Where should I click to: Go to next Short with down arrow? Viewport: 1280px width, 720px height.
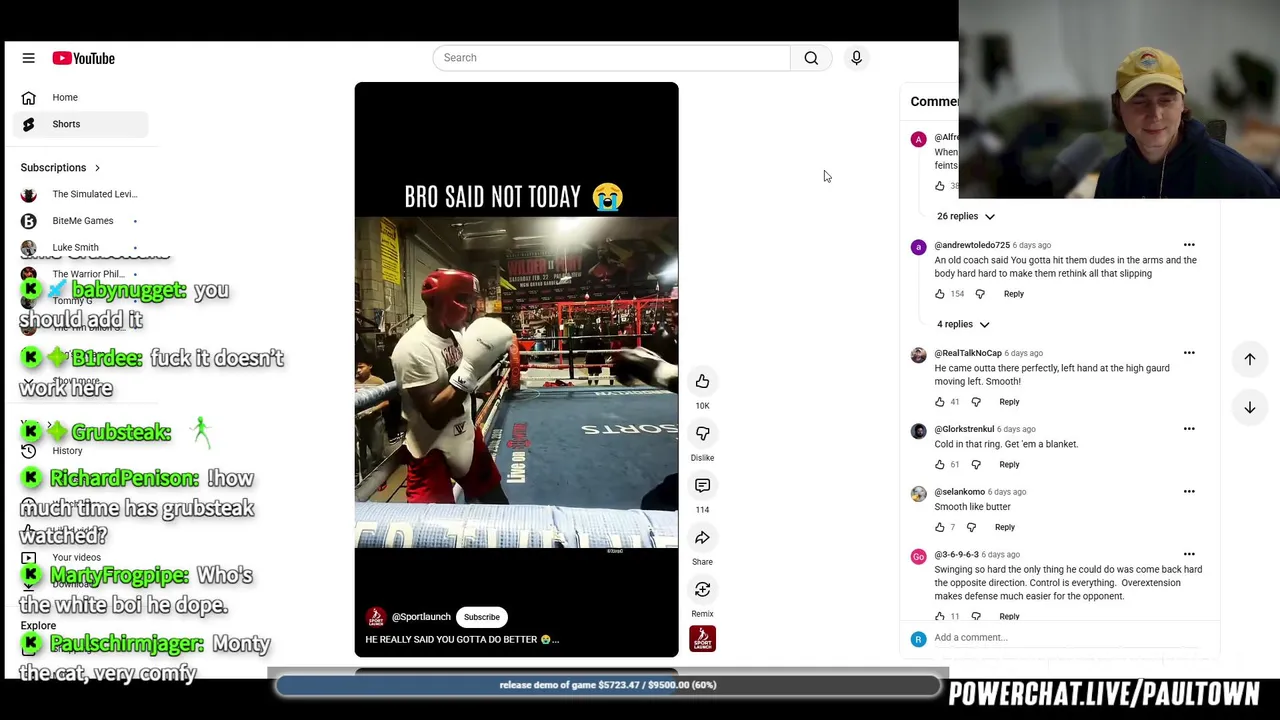[x=1249, y=407]
